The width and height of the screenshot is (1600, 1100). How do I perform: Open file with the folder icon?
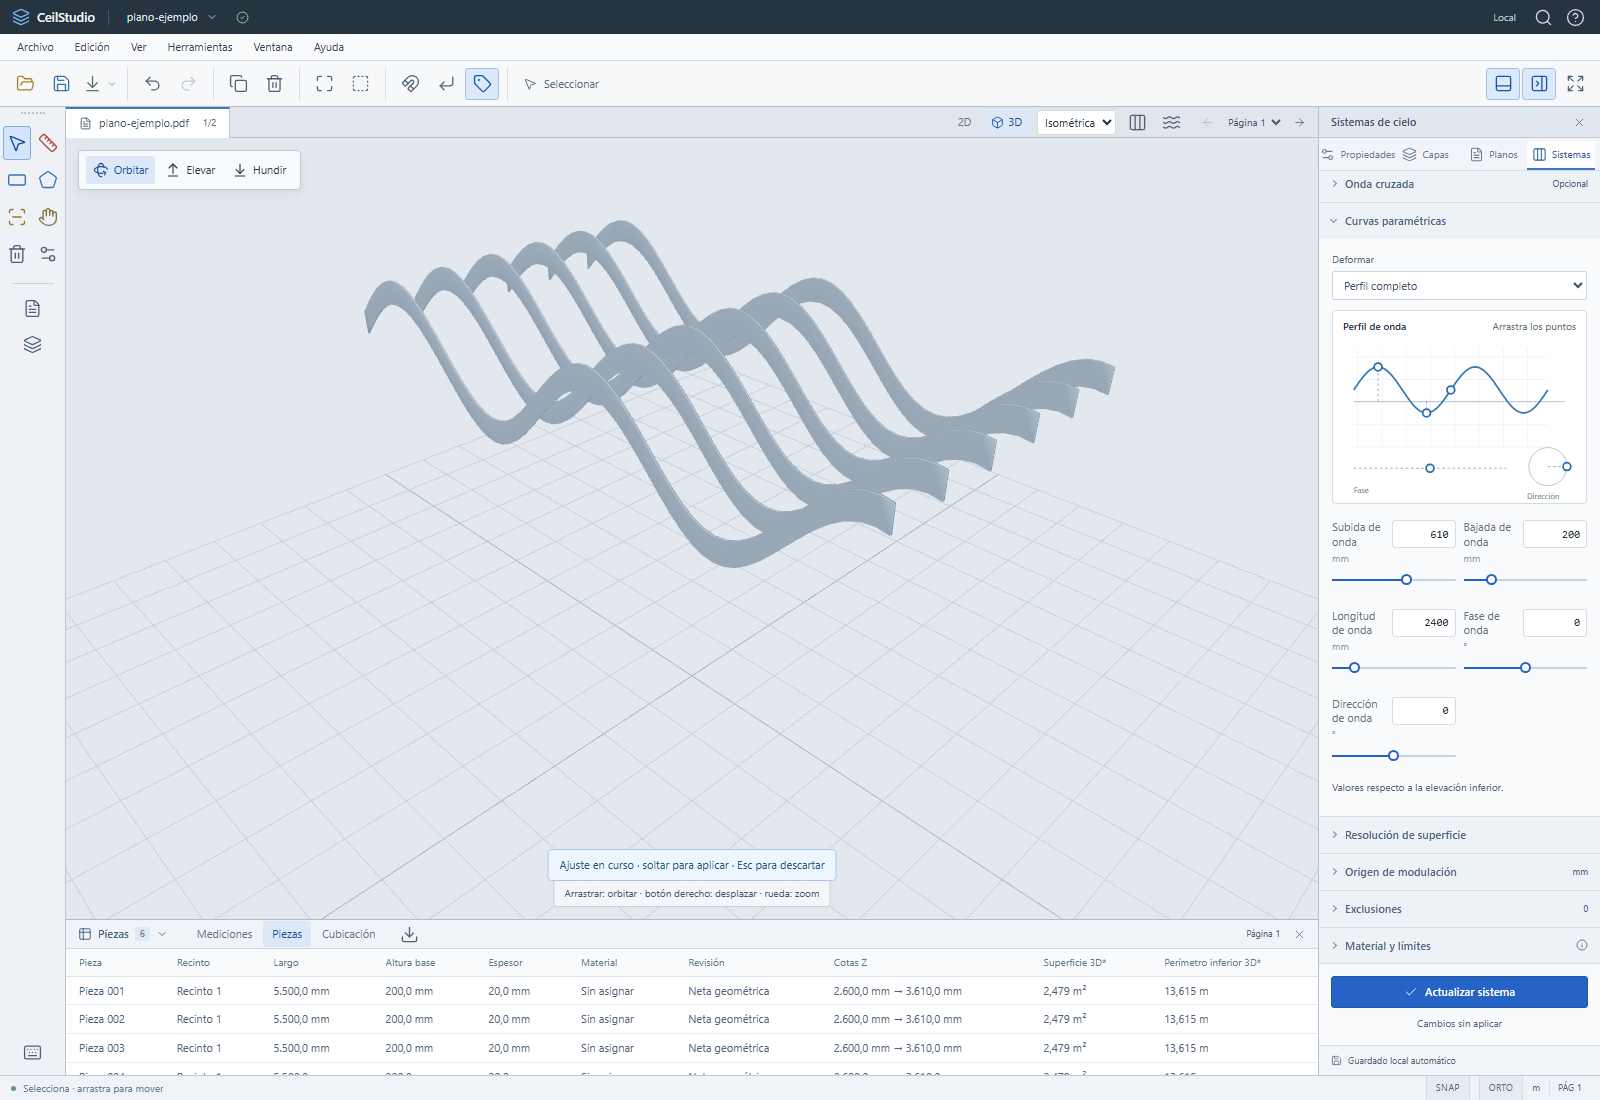26,84
